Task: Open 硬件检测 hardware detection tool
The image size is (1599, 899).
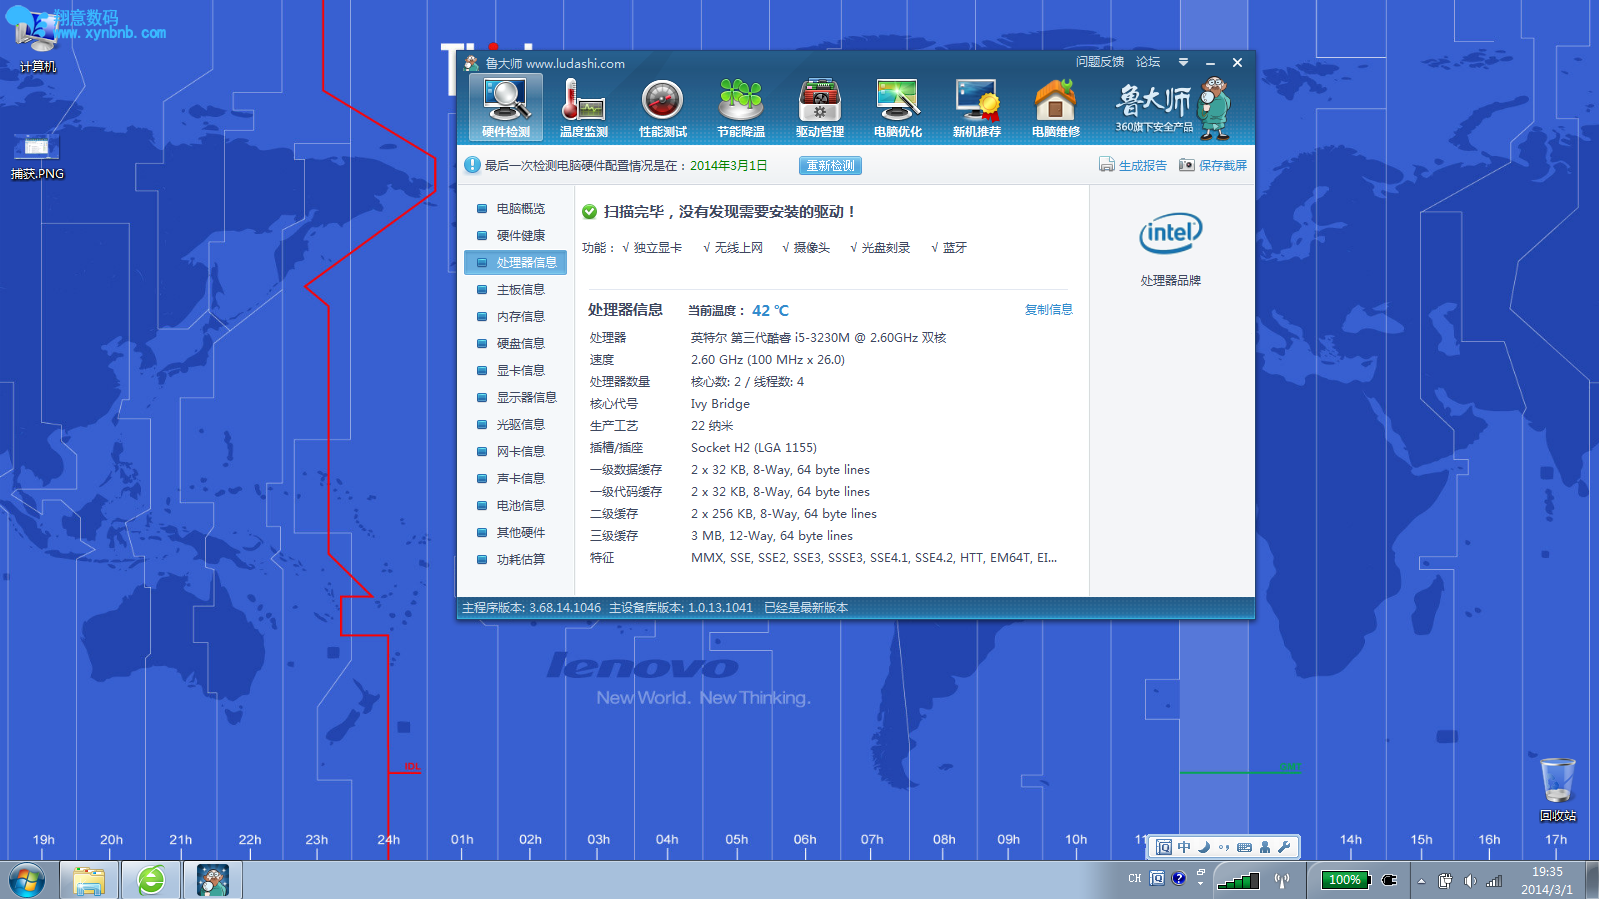Action: [506, 107]
